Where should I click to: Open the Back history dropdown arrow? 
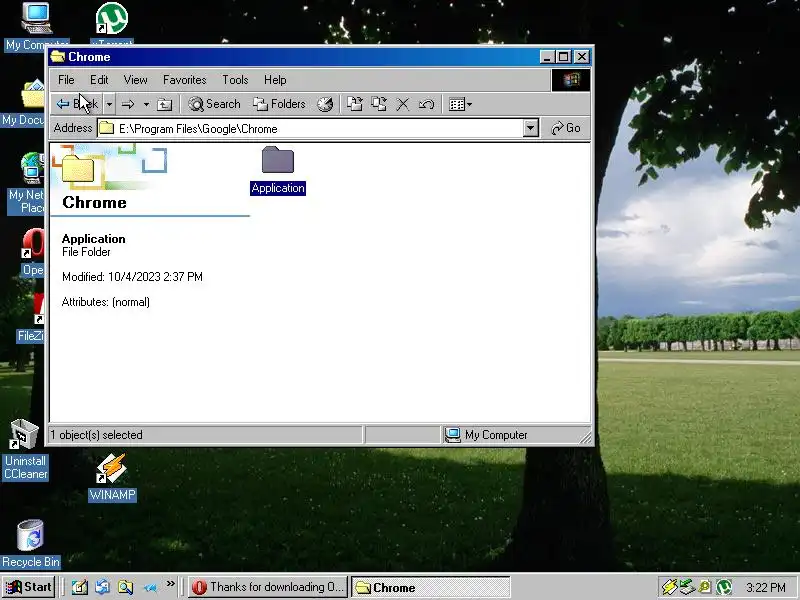[x=109, y=104]
